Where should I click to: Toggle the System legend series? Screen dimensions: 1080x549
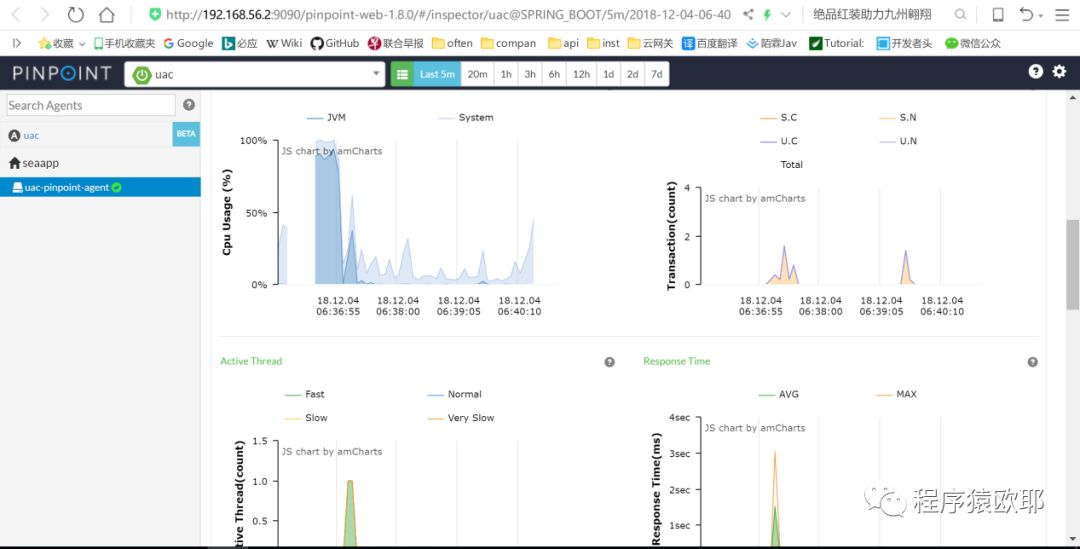466,118
